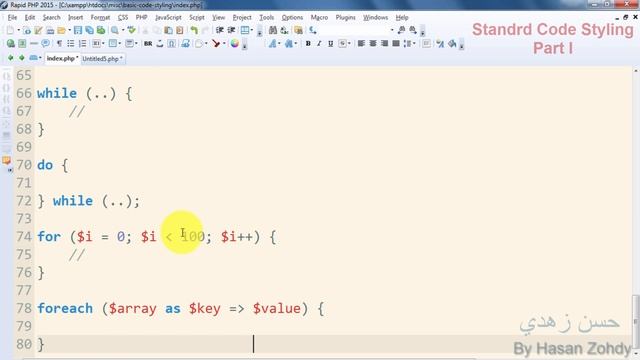Open the search text combo box dropdown
640x360 pixels.
click(392, 30)
